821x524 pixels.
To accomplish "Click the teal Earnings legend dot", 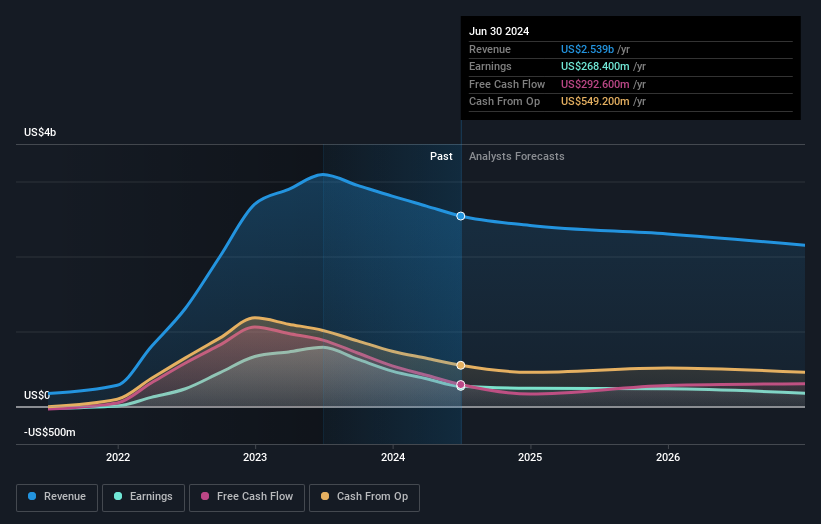I will [118, 496].
